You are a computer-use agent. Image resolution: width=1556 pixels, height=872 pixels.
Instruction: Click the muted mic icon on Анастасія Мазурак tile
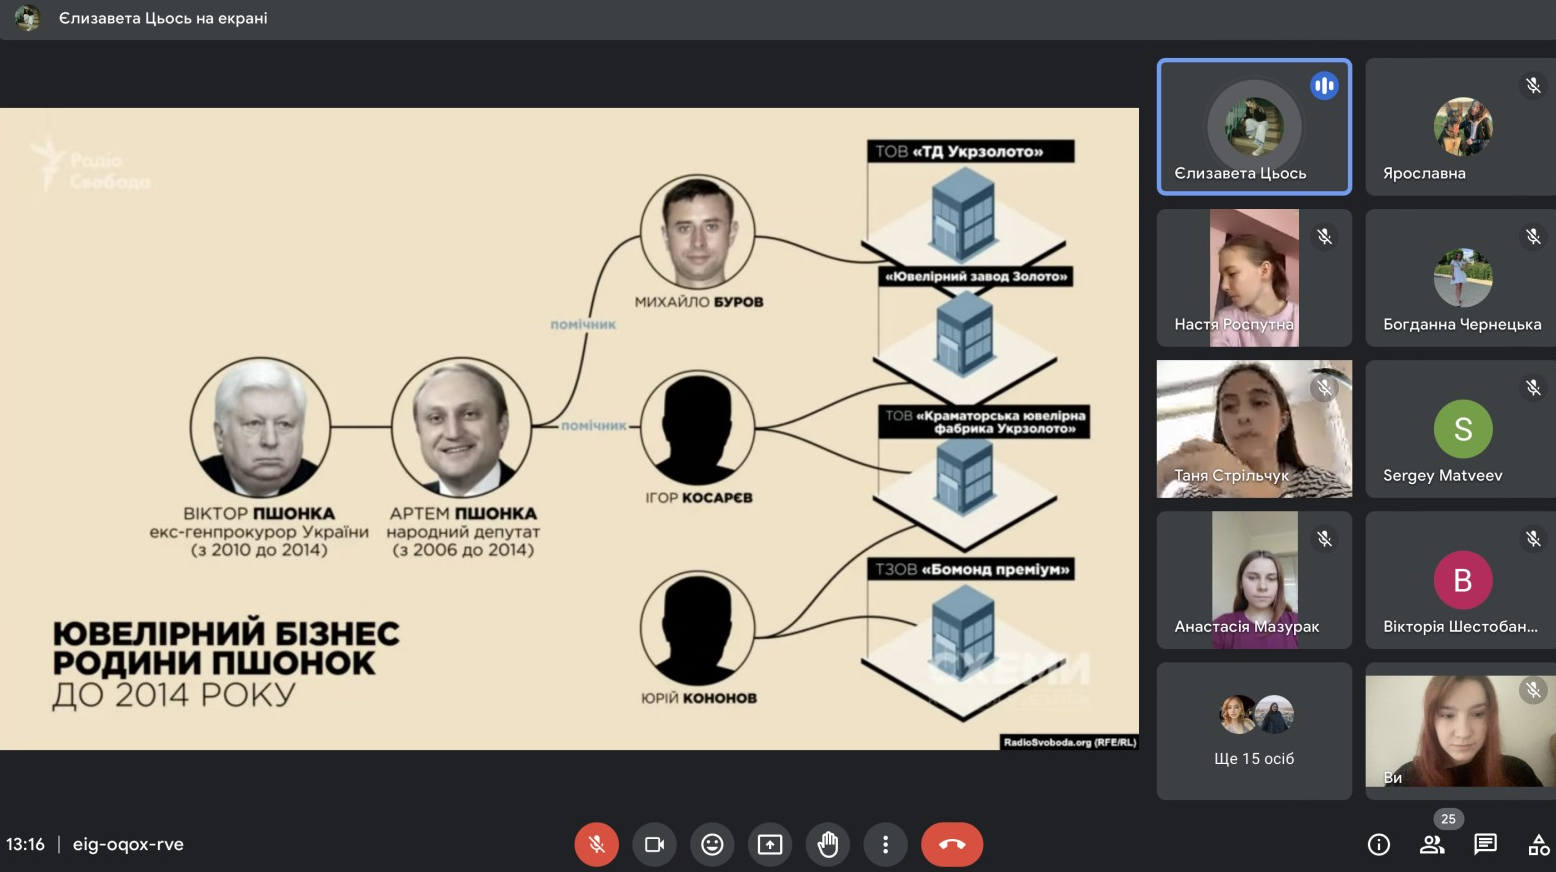pos(1324,539)
